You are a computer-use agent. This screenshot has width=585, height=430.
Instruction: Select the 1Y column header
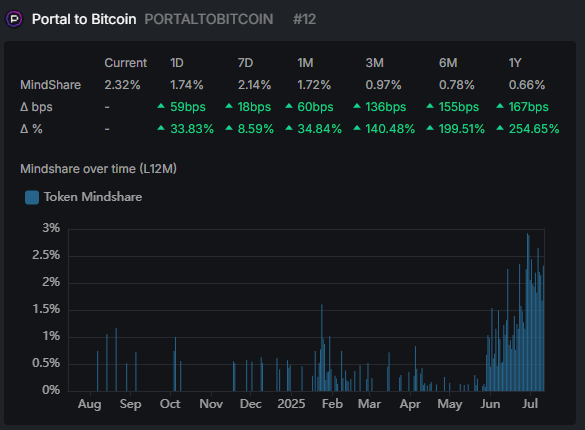point(515,63)
